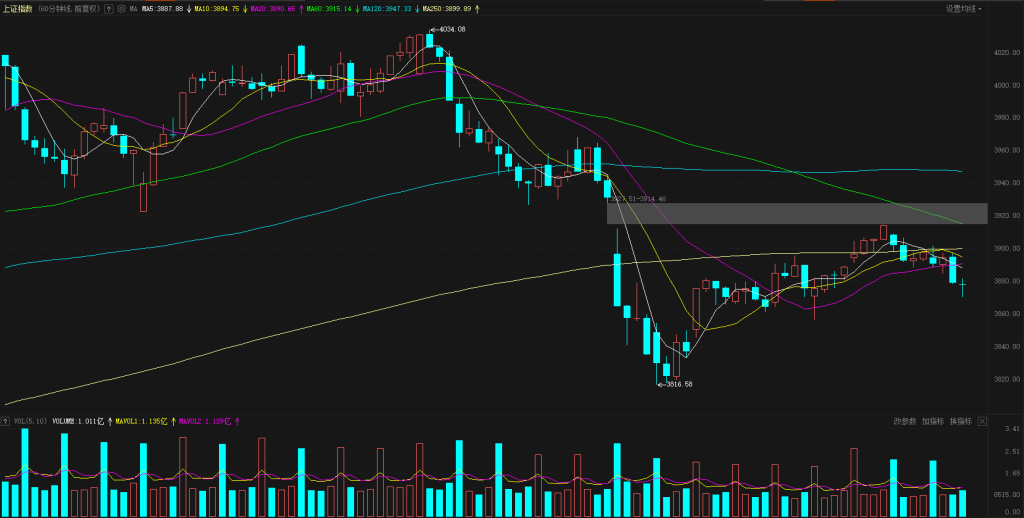Click the help question mark icon
Image resolution: width=1024 pixels, height=518 pixels.
pos(108,9)
